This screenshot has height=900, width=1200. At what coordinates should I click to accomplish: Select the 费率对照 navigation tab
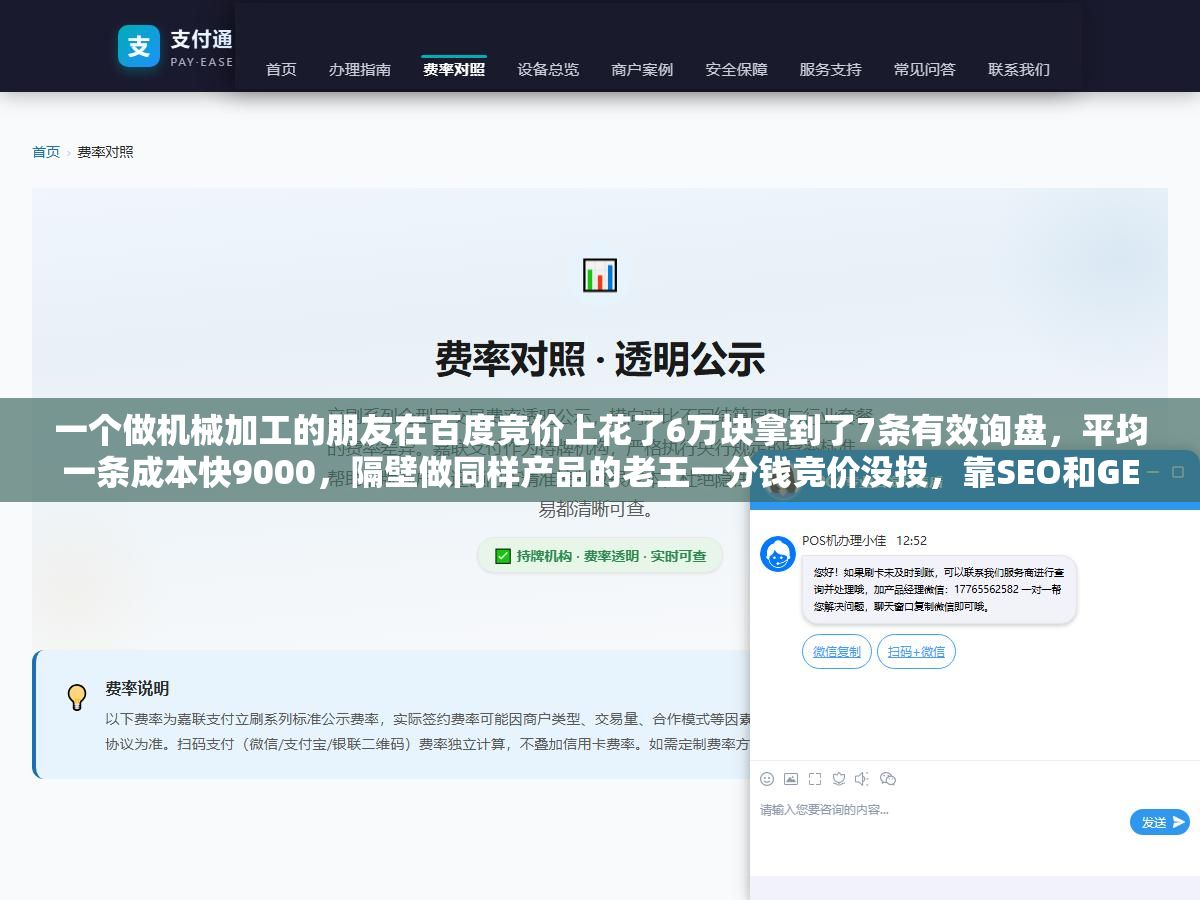point(454,70)
